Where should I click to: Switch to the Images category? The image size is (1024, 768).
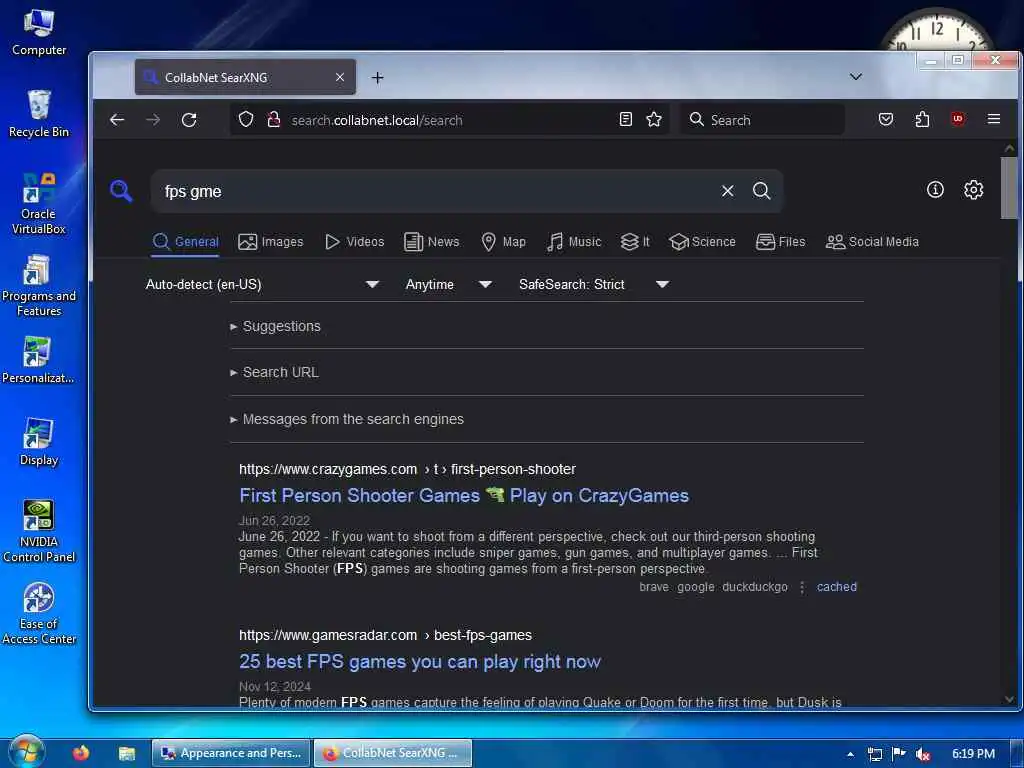point(270,242)
